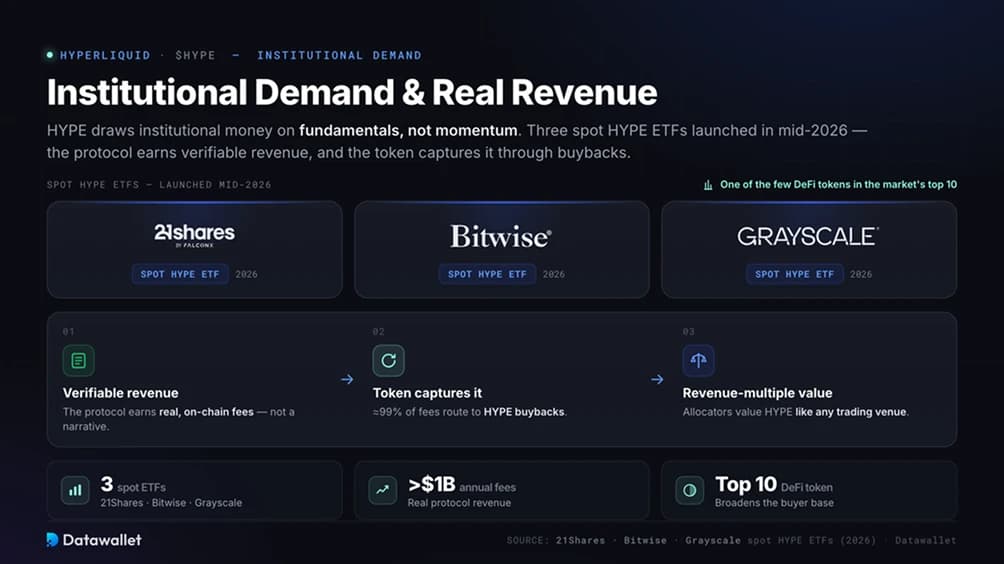Click the '03' step number
This screenshot has width=1004, height=564.
(688, 332)
